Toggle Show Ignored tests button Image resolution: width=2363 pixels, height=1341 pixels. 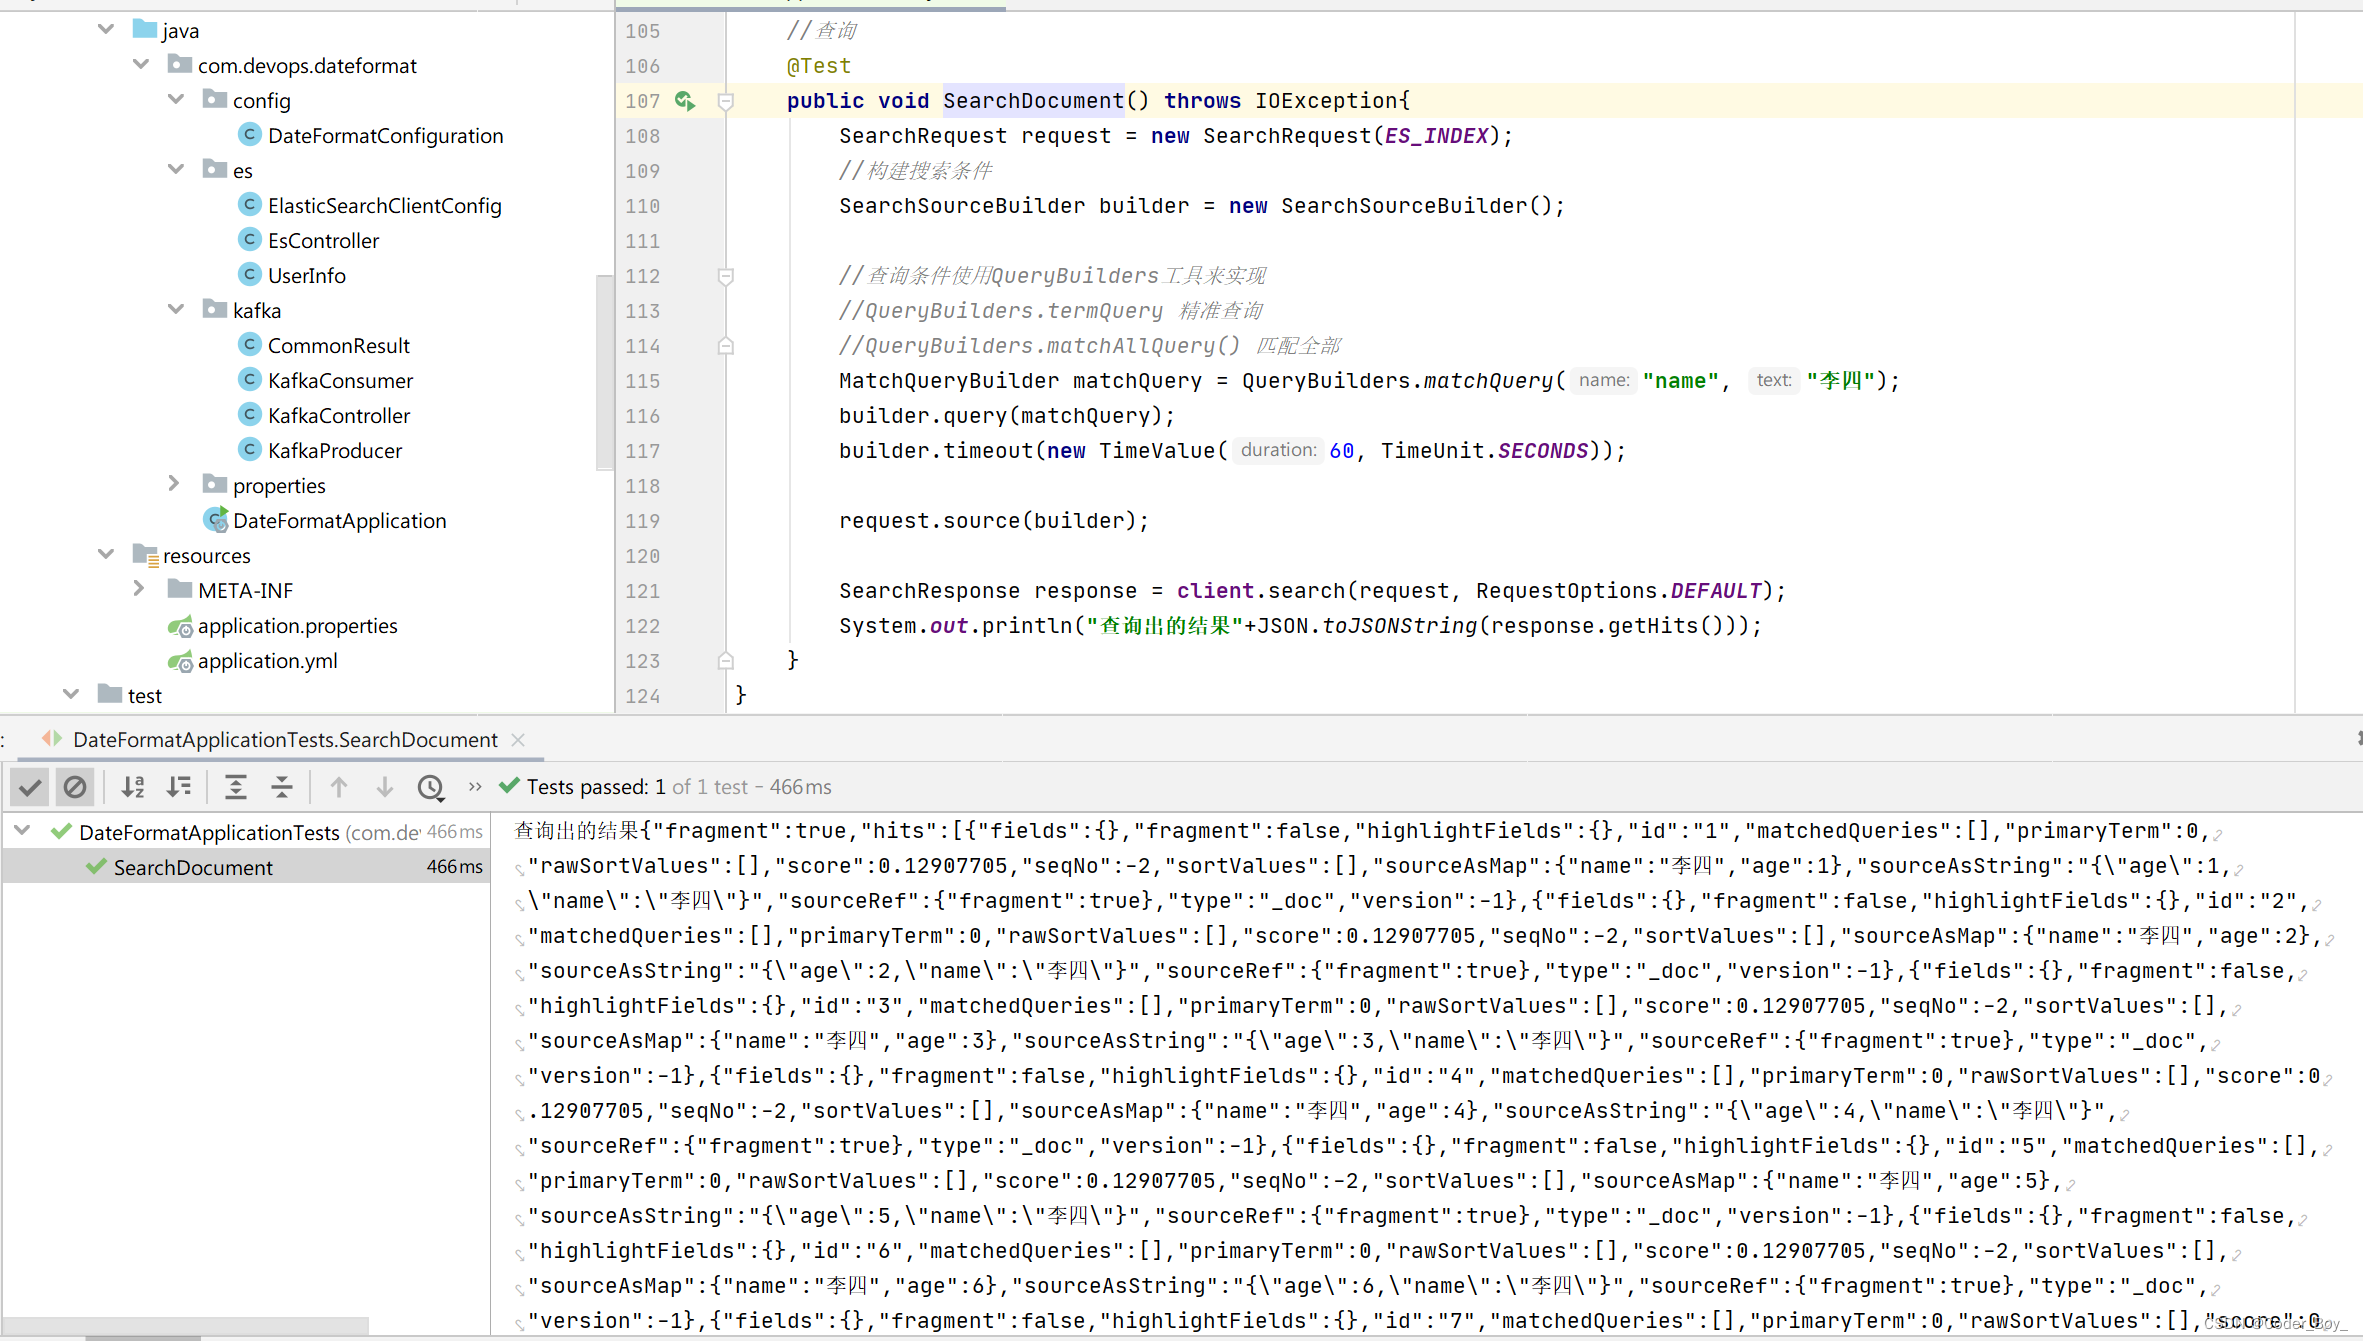pos(75,788)
